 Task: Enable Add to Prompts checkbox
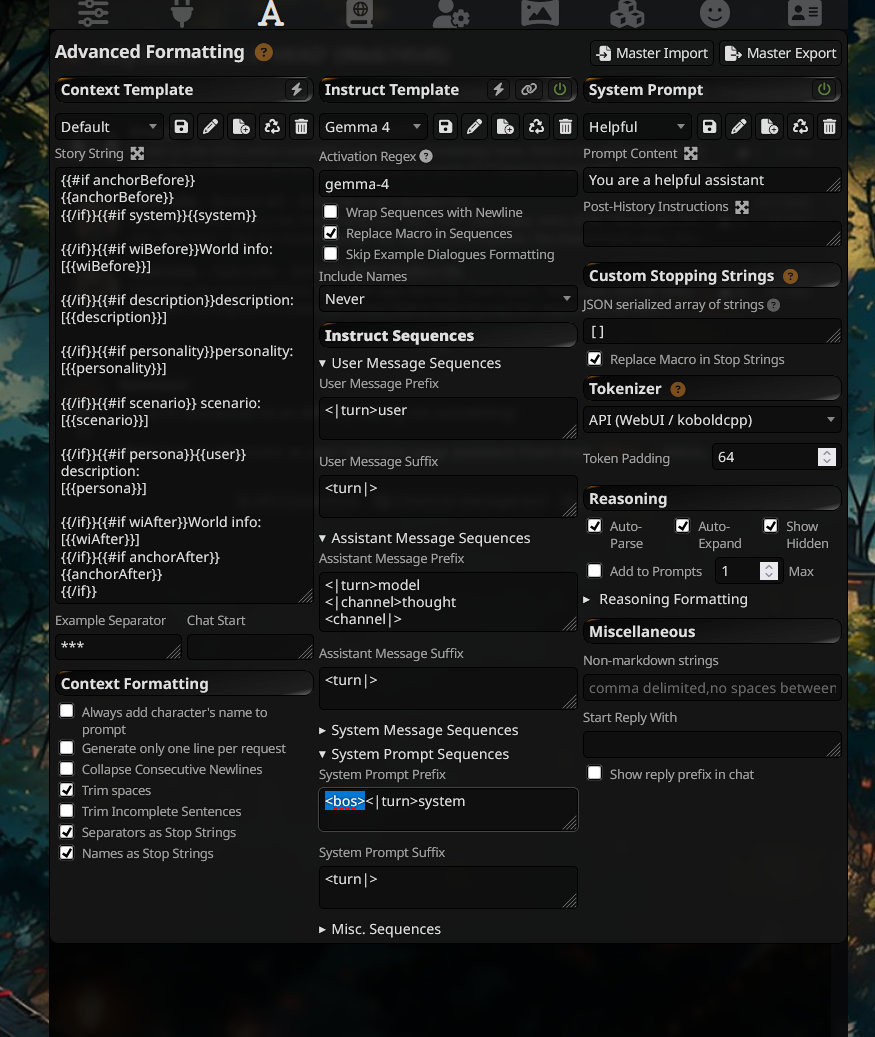[x=595, y=570]
